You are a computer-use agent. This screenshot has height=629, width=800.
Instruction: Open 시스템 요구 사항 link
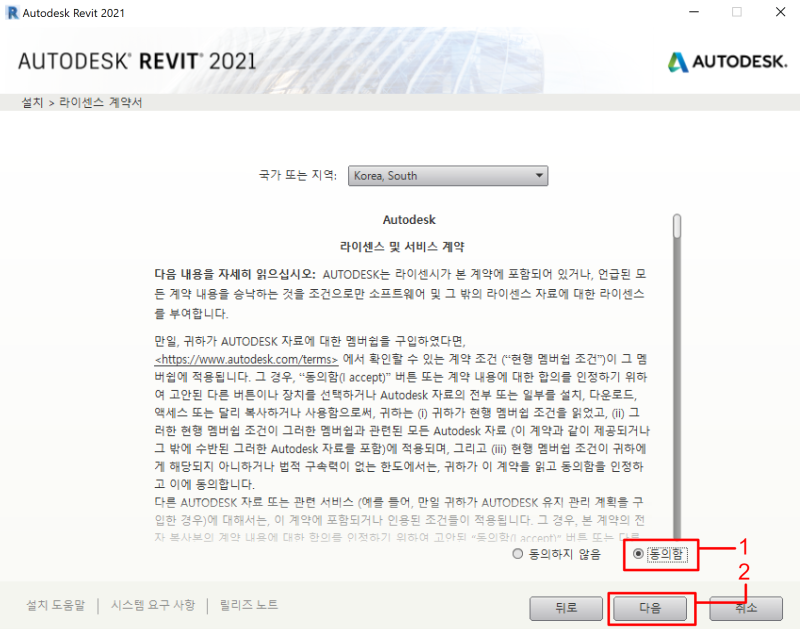pos(153,605)
